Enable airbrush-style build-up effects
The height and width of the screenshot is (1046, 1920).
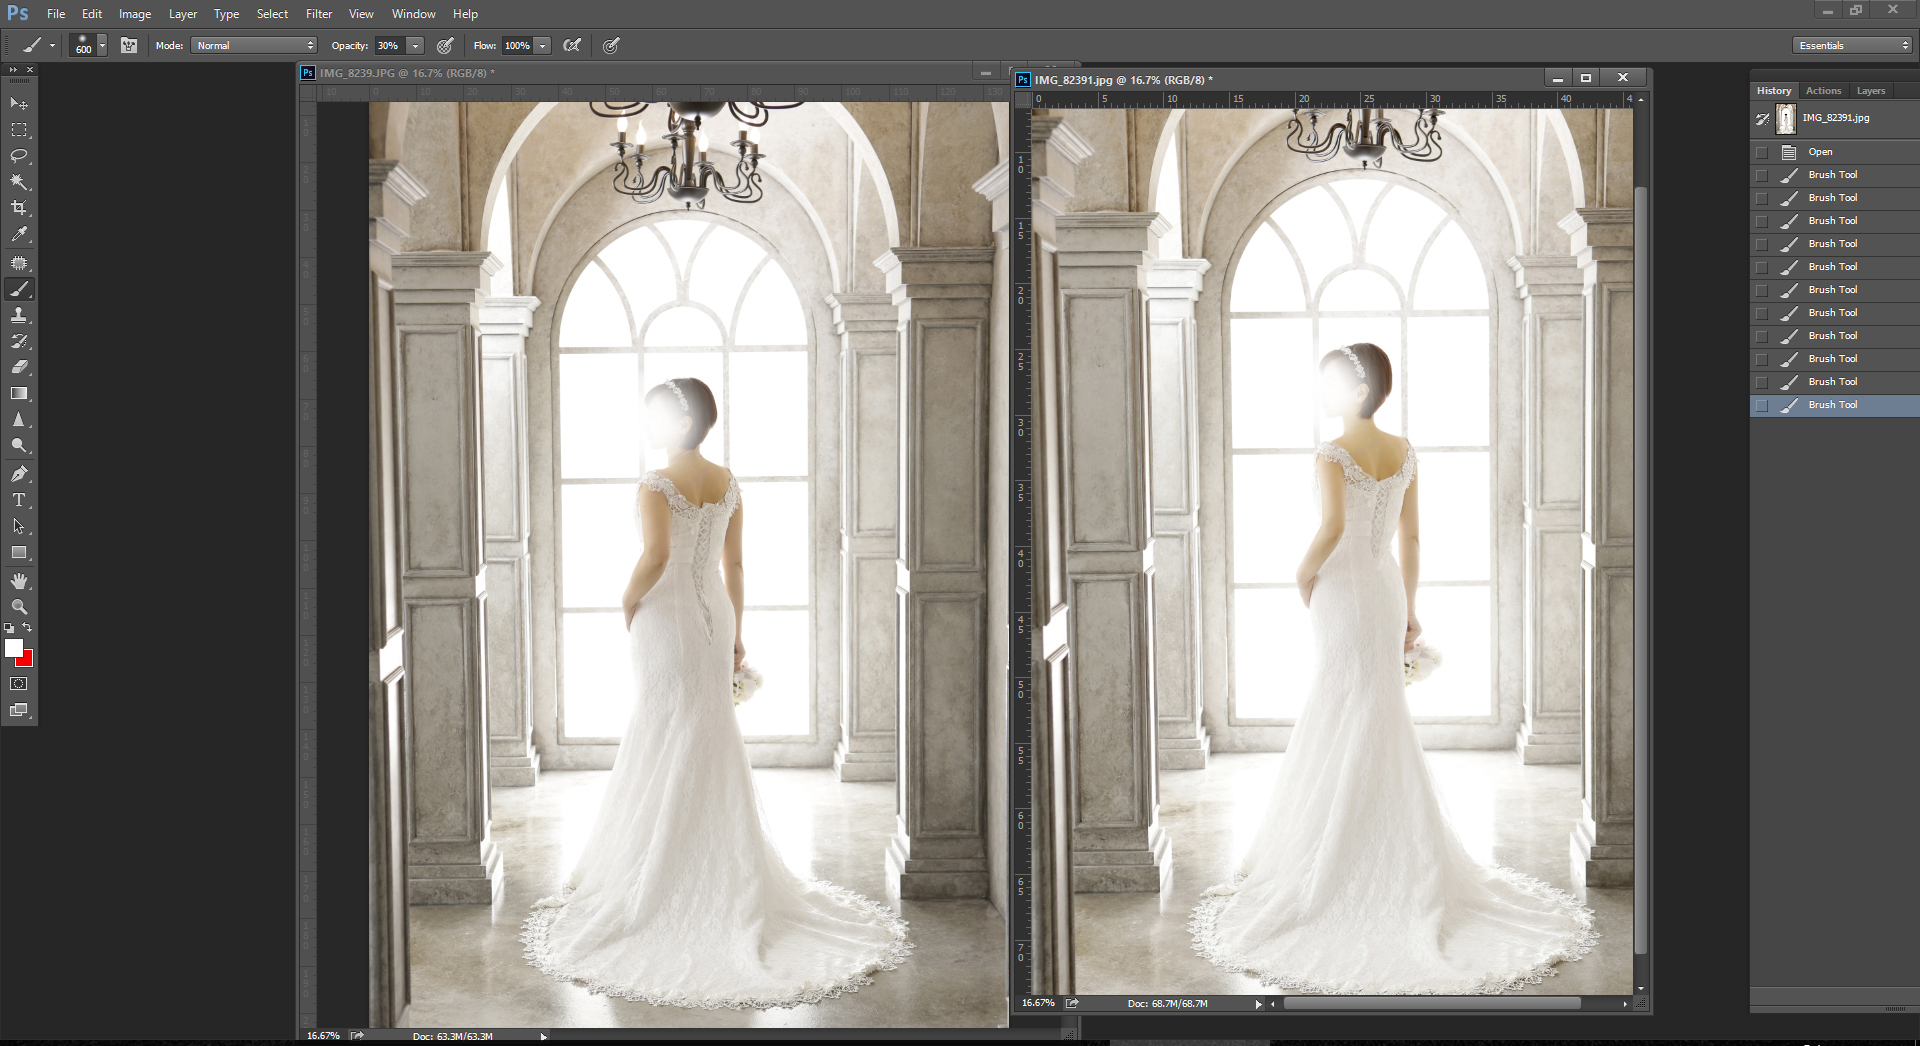(x=572, y=45)
